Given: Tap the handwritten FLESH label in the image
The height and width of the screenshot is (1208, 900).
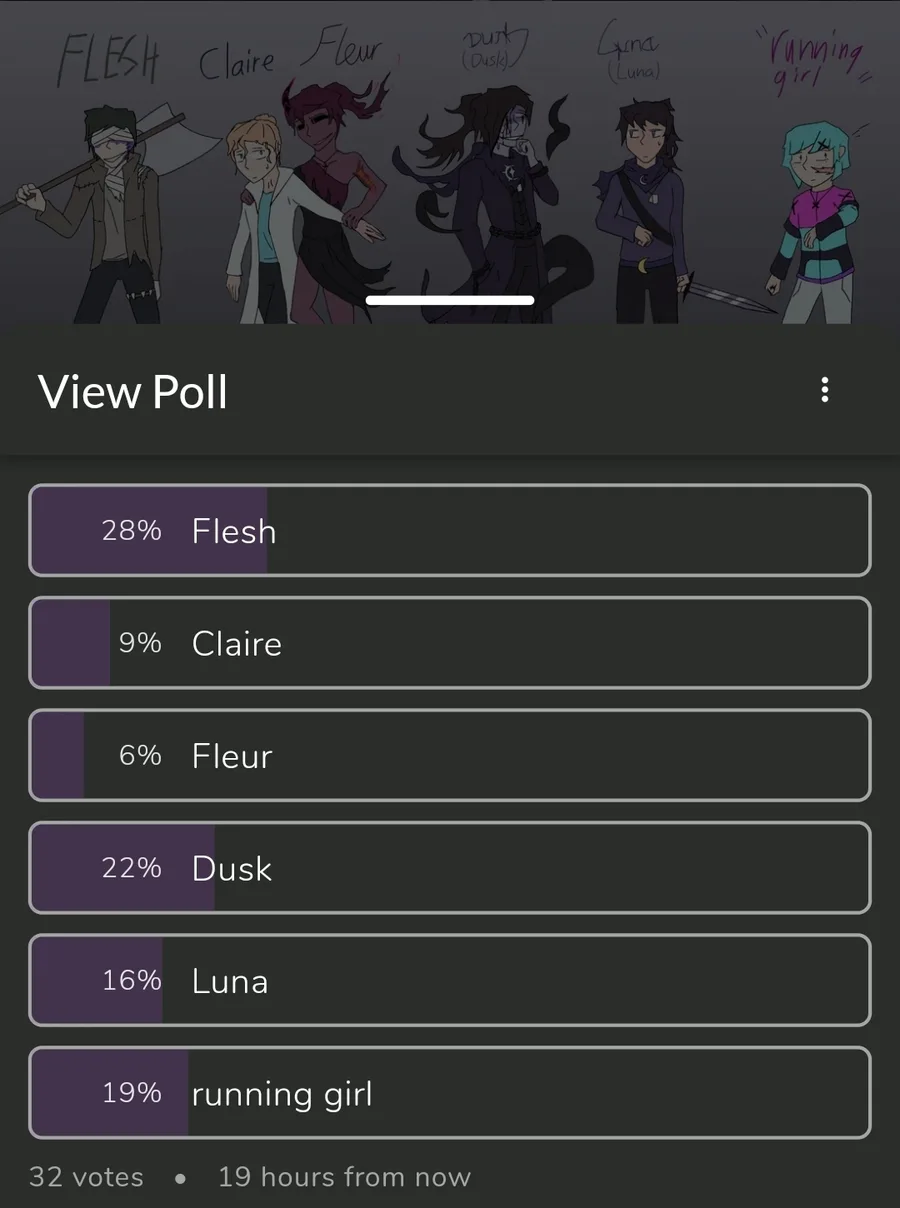Looking at the screenshot, I should (x=108, y=62).
